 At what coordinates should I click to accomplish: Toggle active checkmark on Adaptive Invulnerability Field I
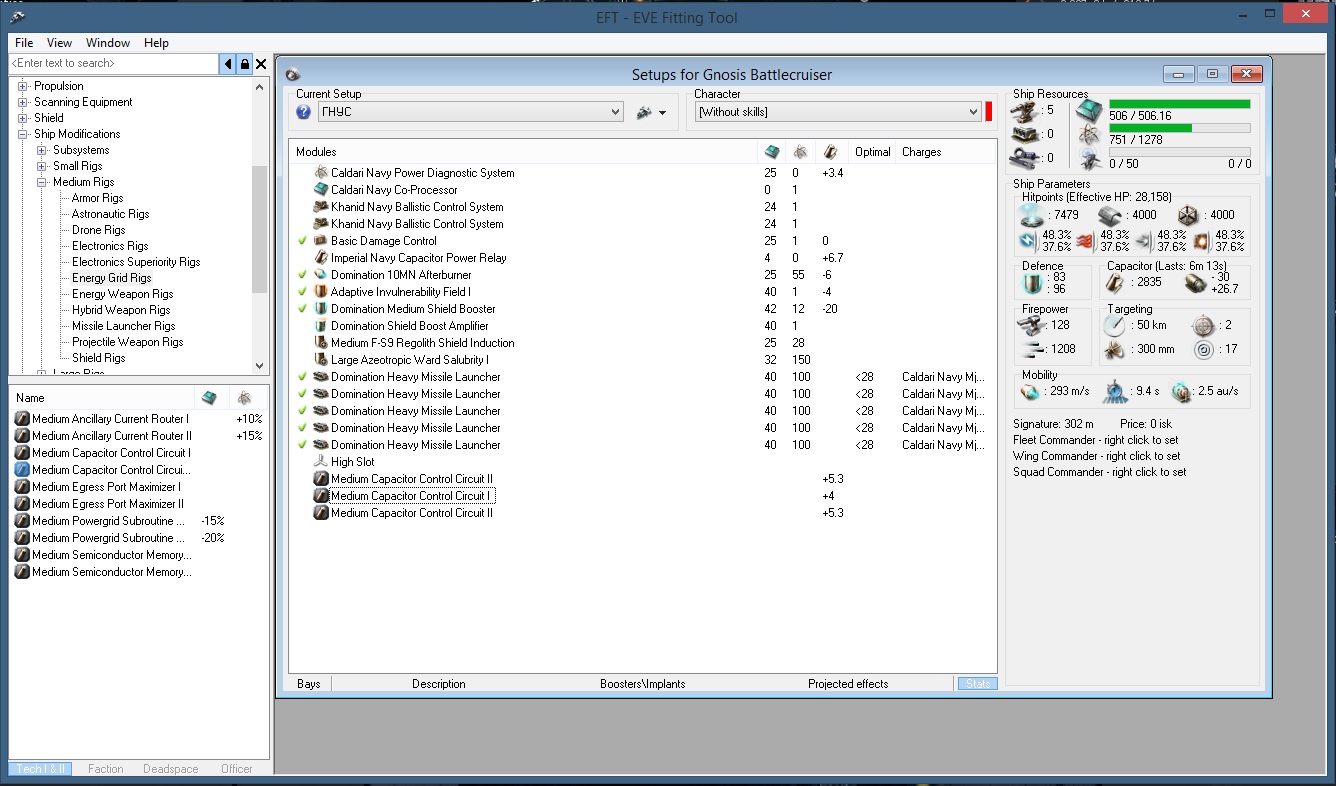pyautogui.click(x=302, y=292)
